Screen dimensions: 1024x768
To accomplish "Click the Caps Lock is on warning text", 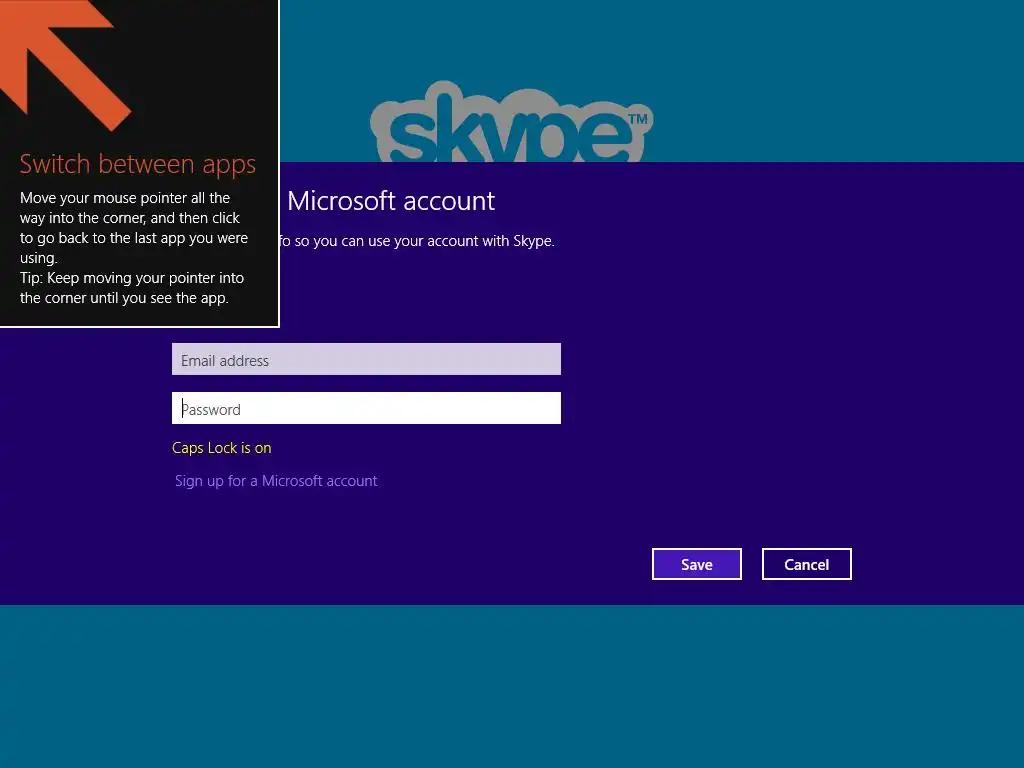I will 221,448.
